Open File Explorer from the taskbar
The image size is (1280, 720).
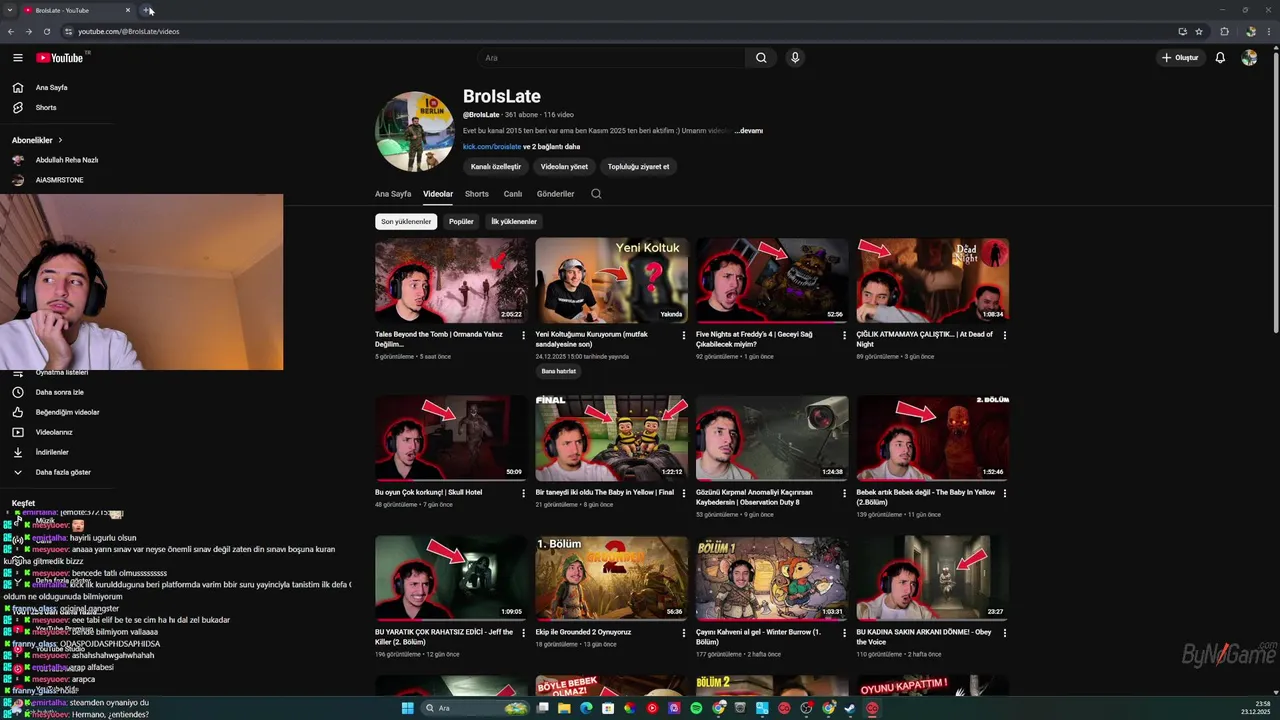coord(563,708)
